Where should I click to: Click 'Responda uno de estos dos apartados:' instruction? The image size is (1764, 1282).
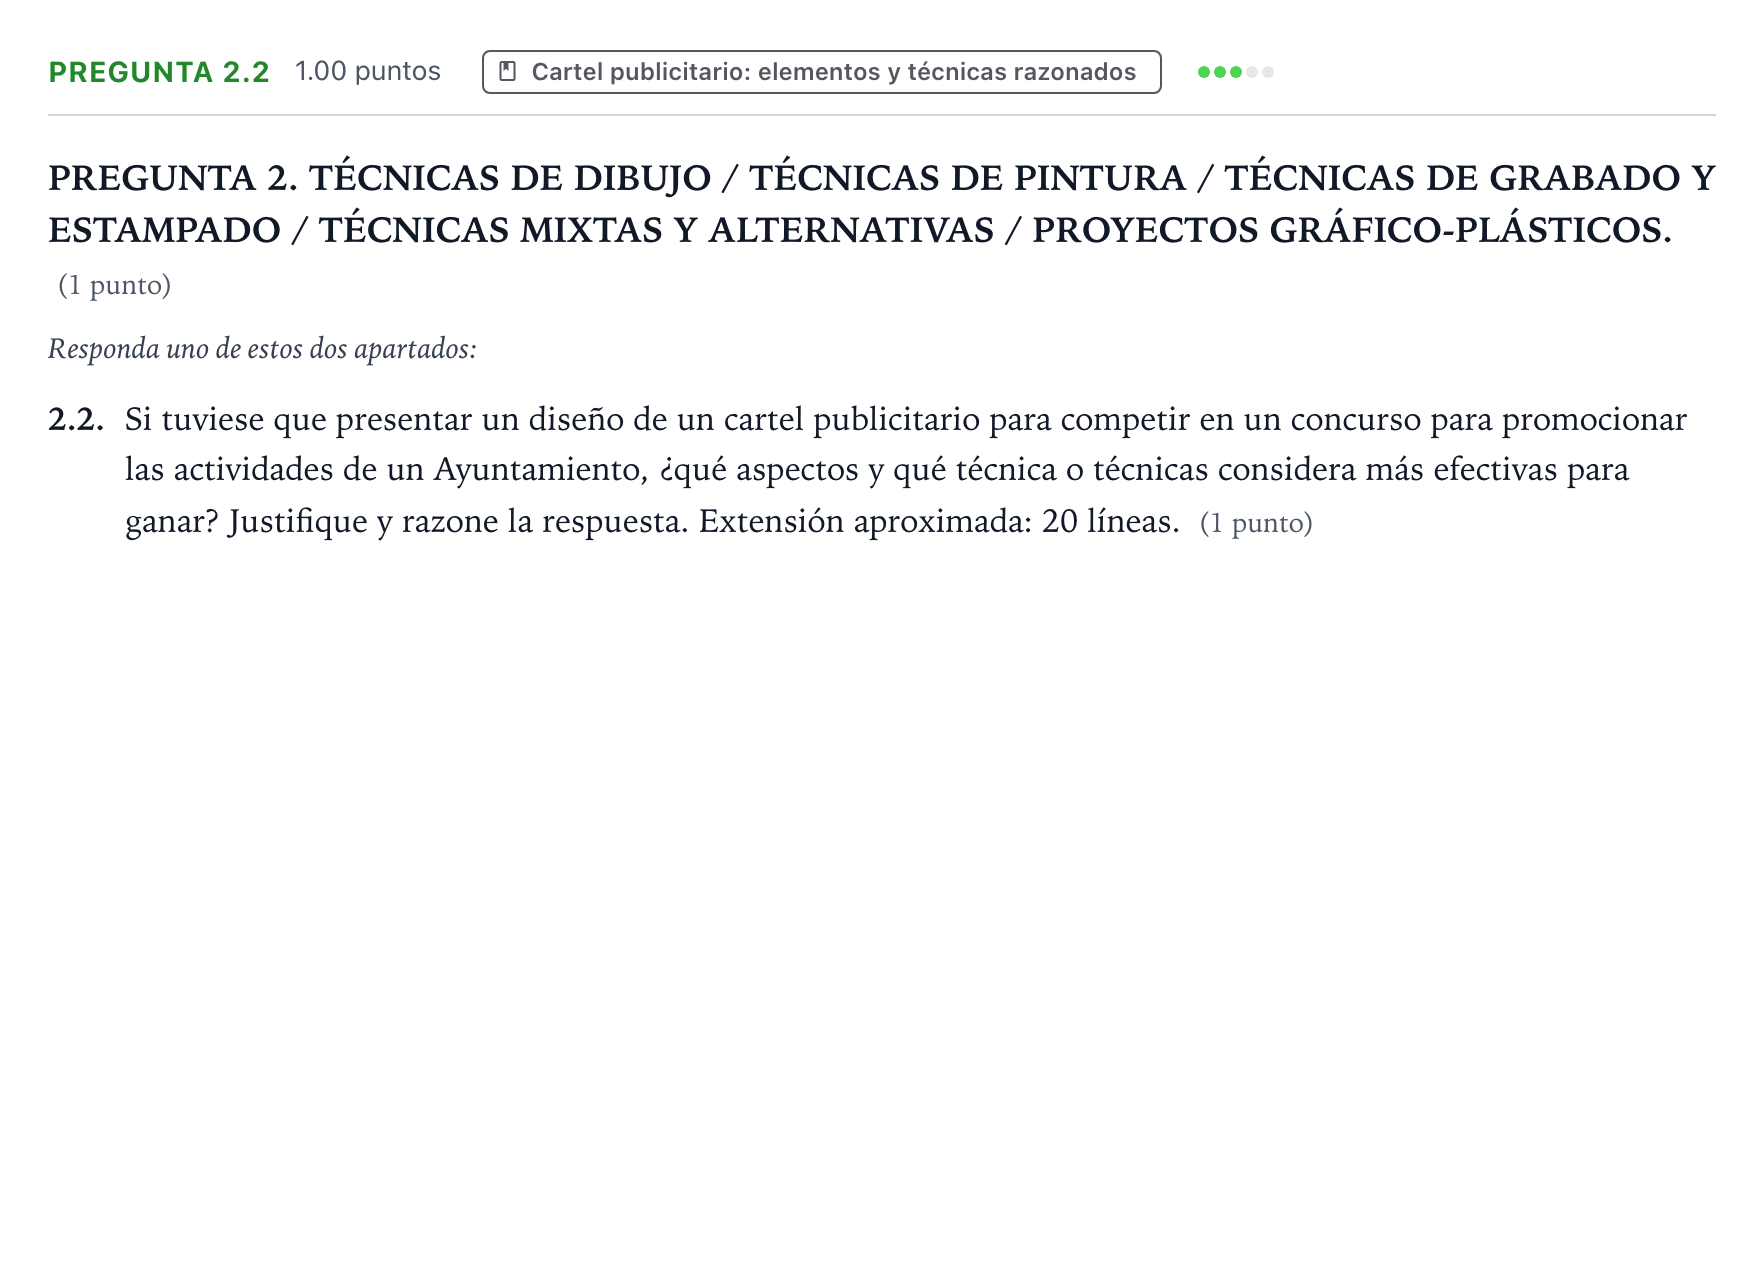tap(262, 349)
